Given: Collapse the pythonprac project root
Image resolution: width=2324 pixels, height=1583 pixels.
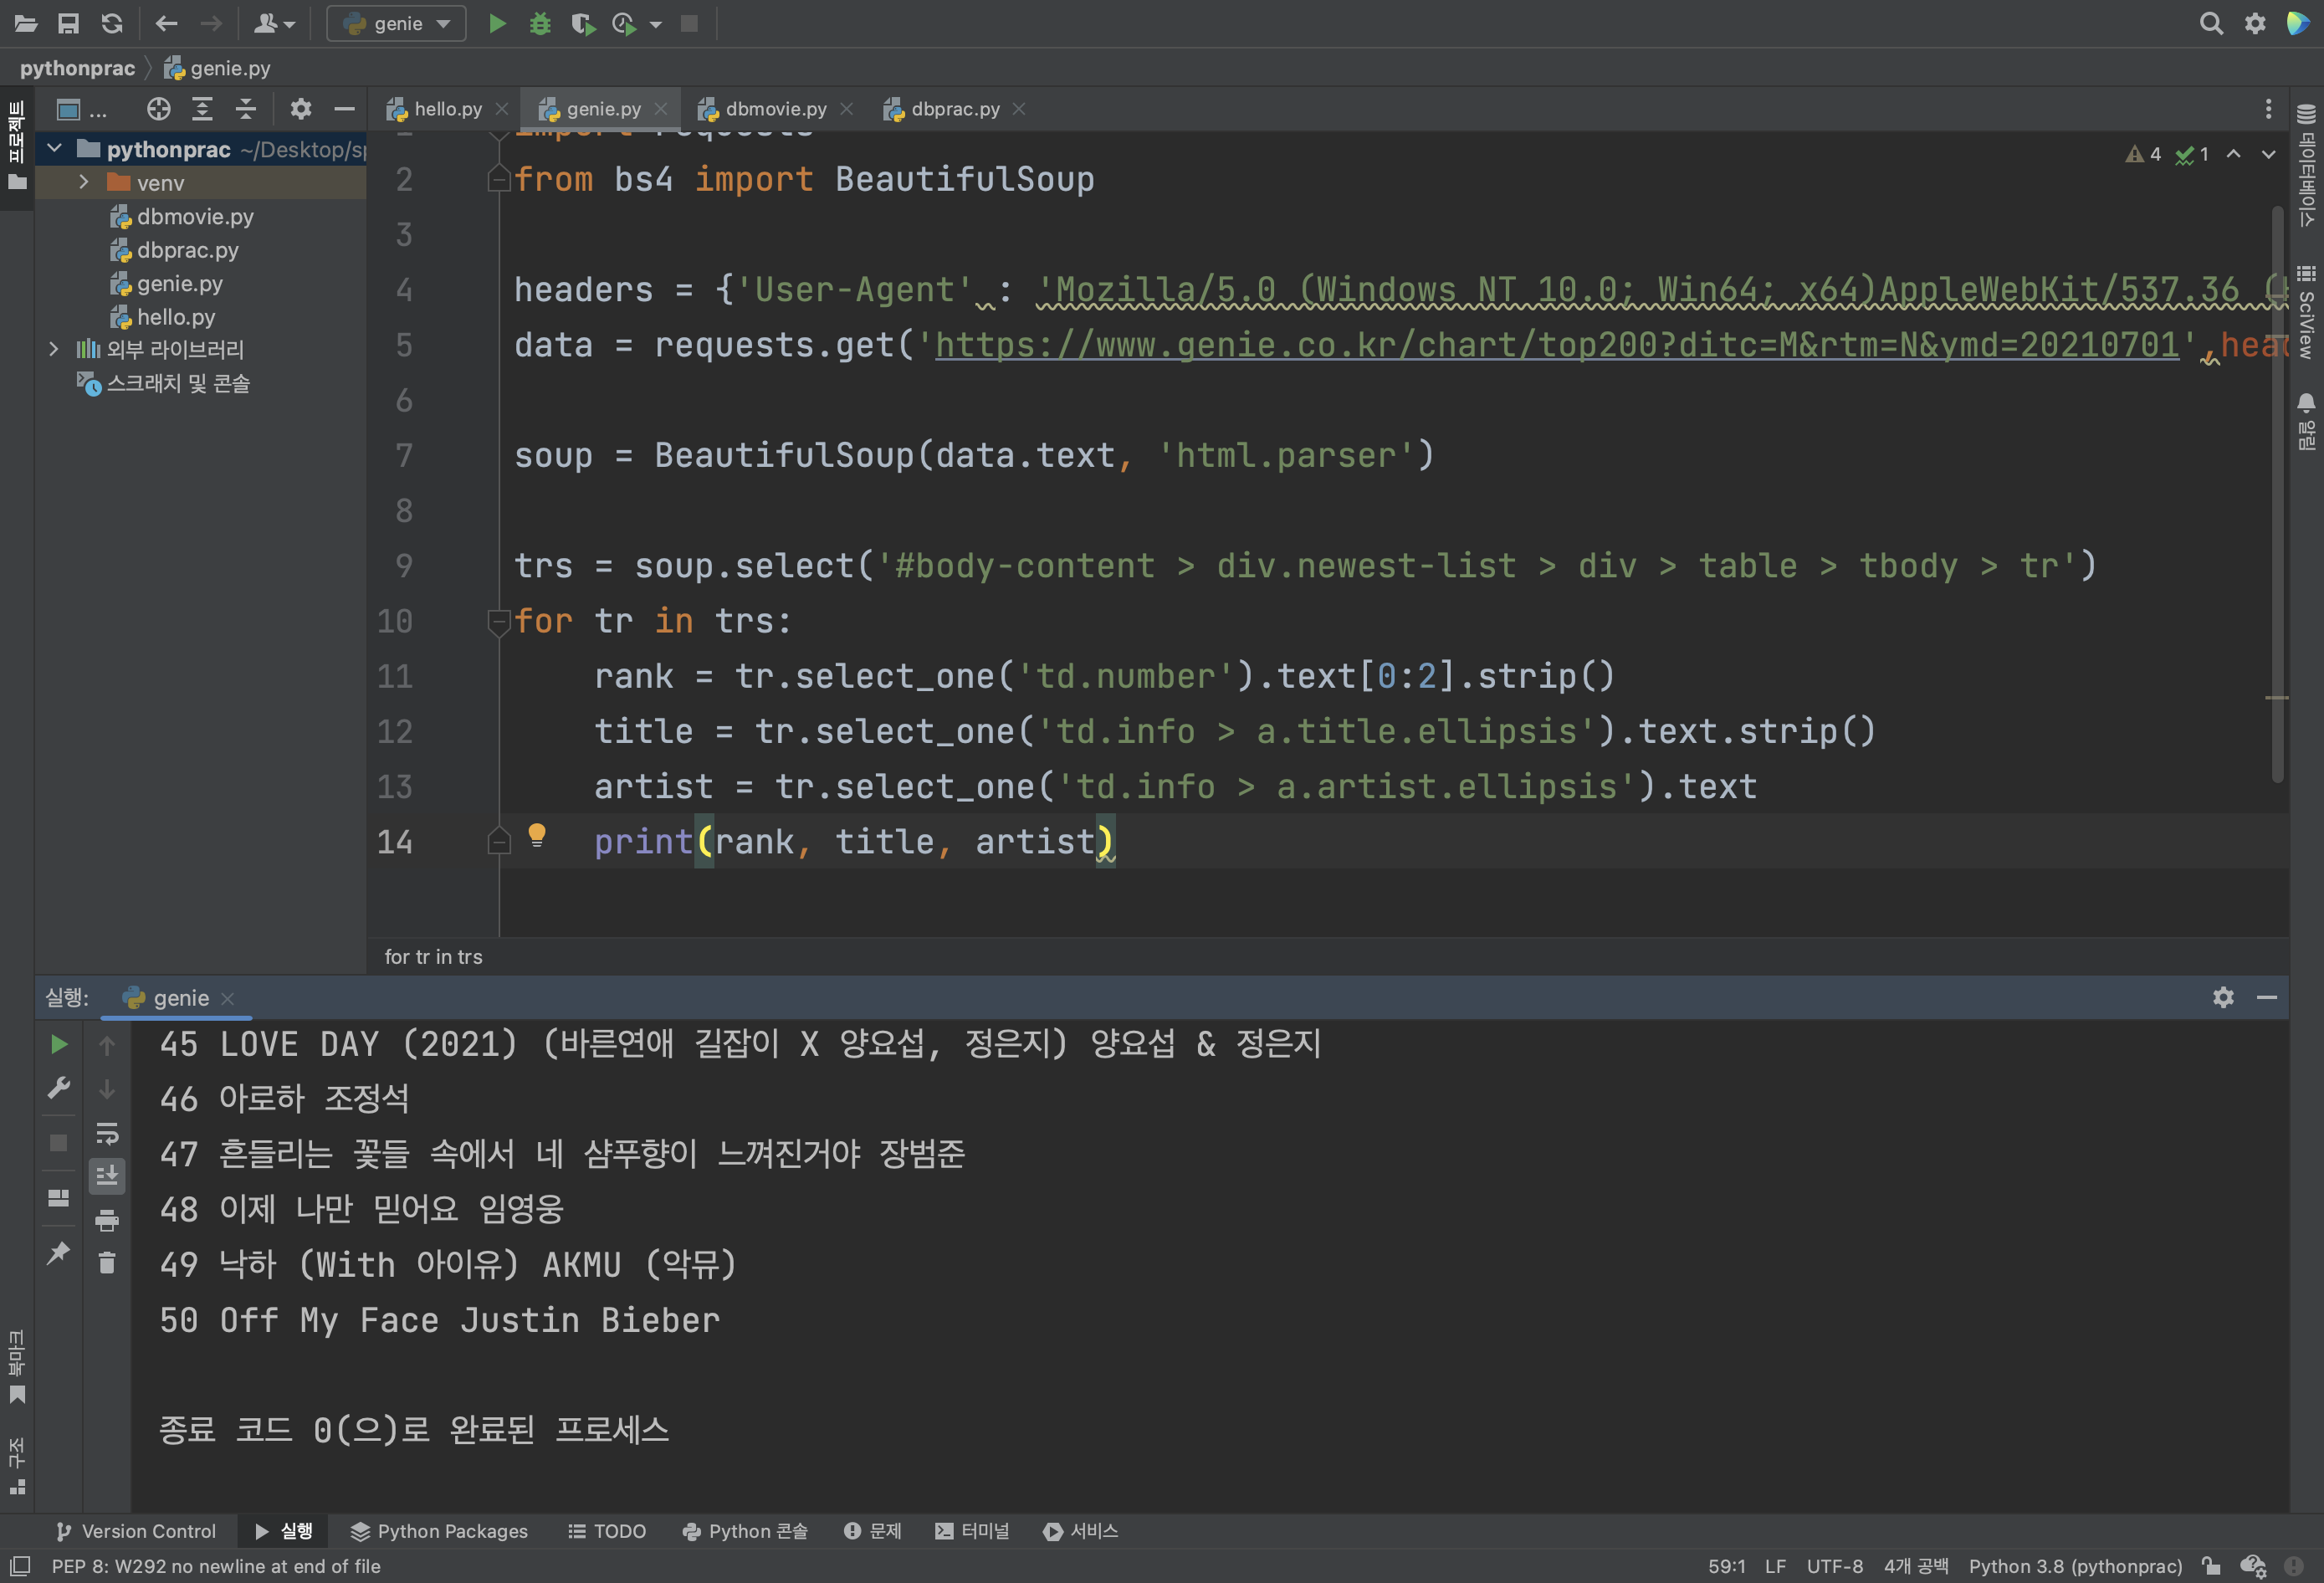Looking at the screenshot, I should 55,149.
